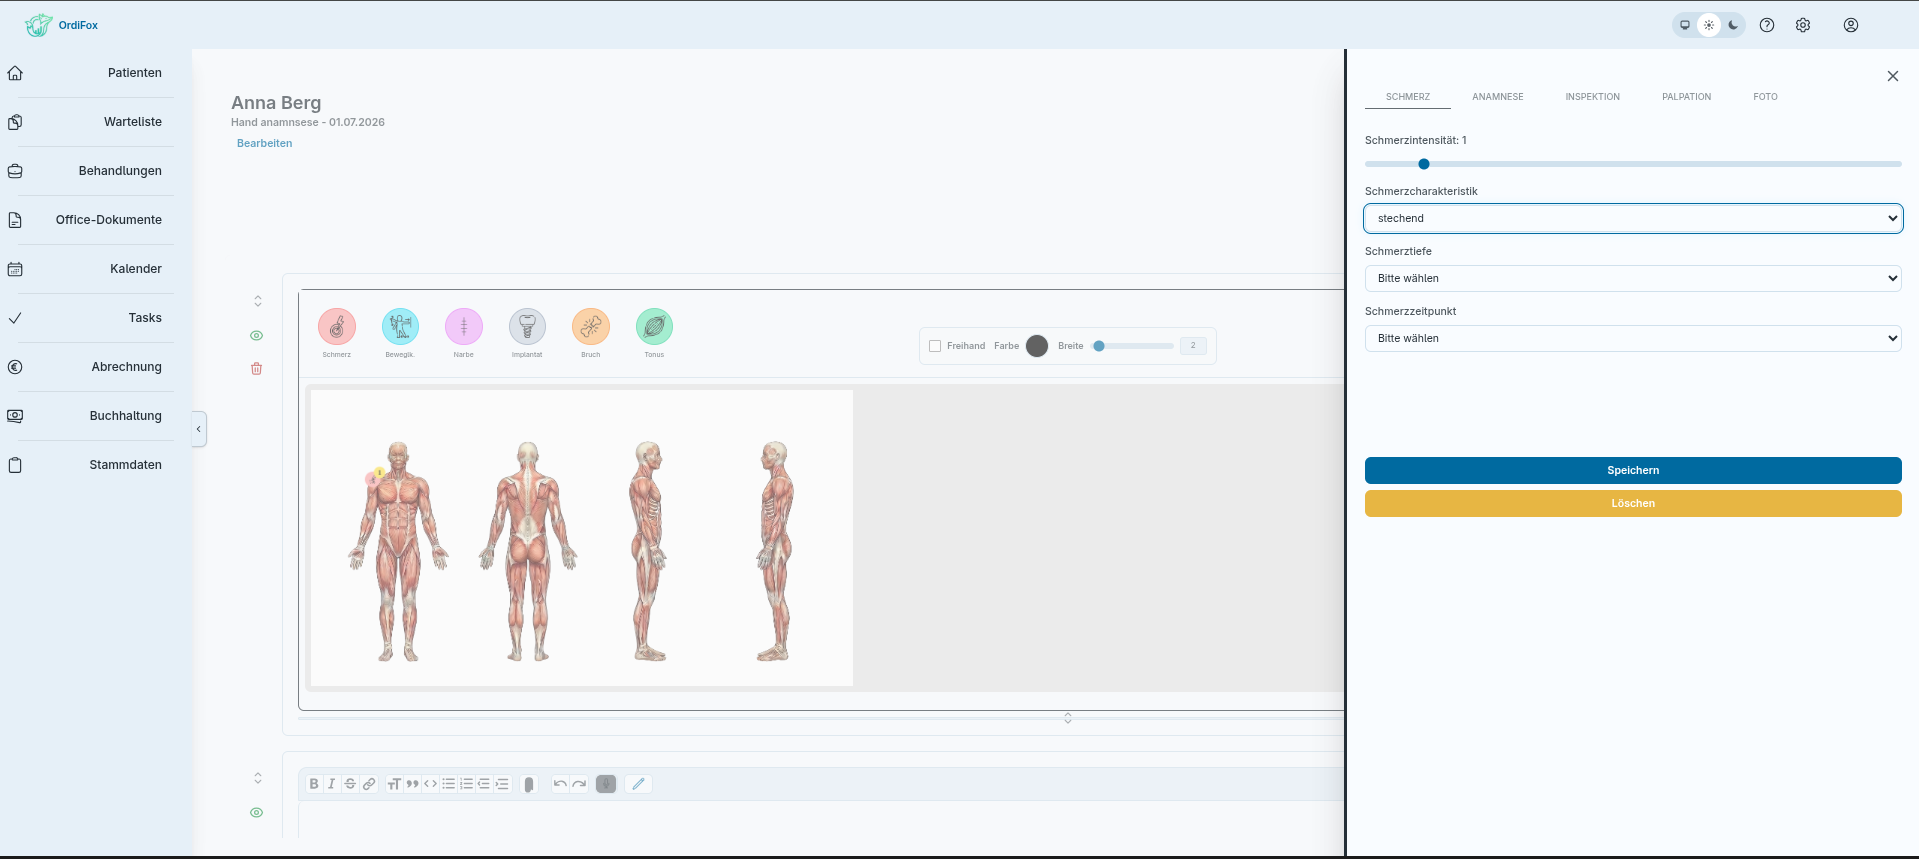Click the Bearbeiten link
Screen dimensions: 1919x859
(x=265, y=143)
